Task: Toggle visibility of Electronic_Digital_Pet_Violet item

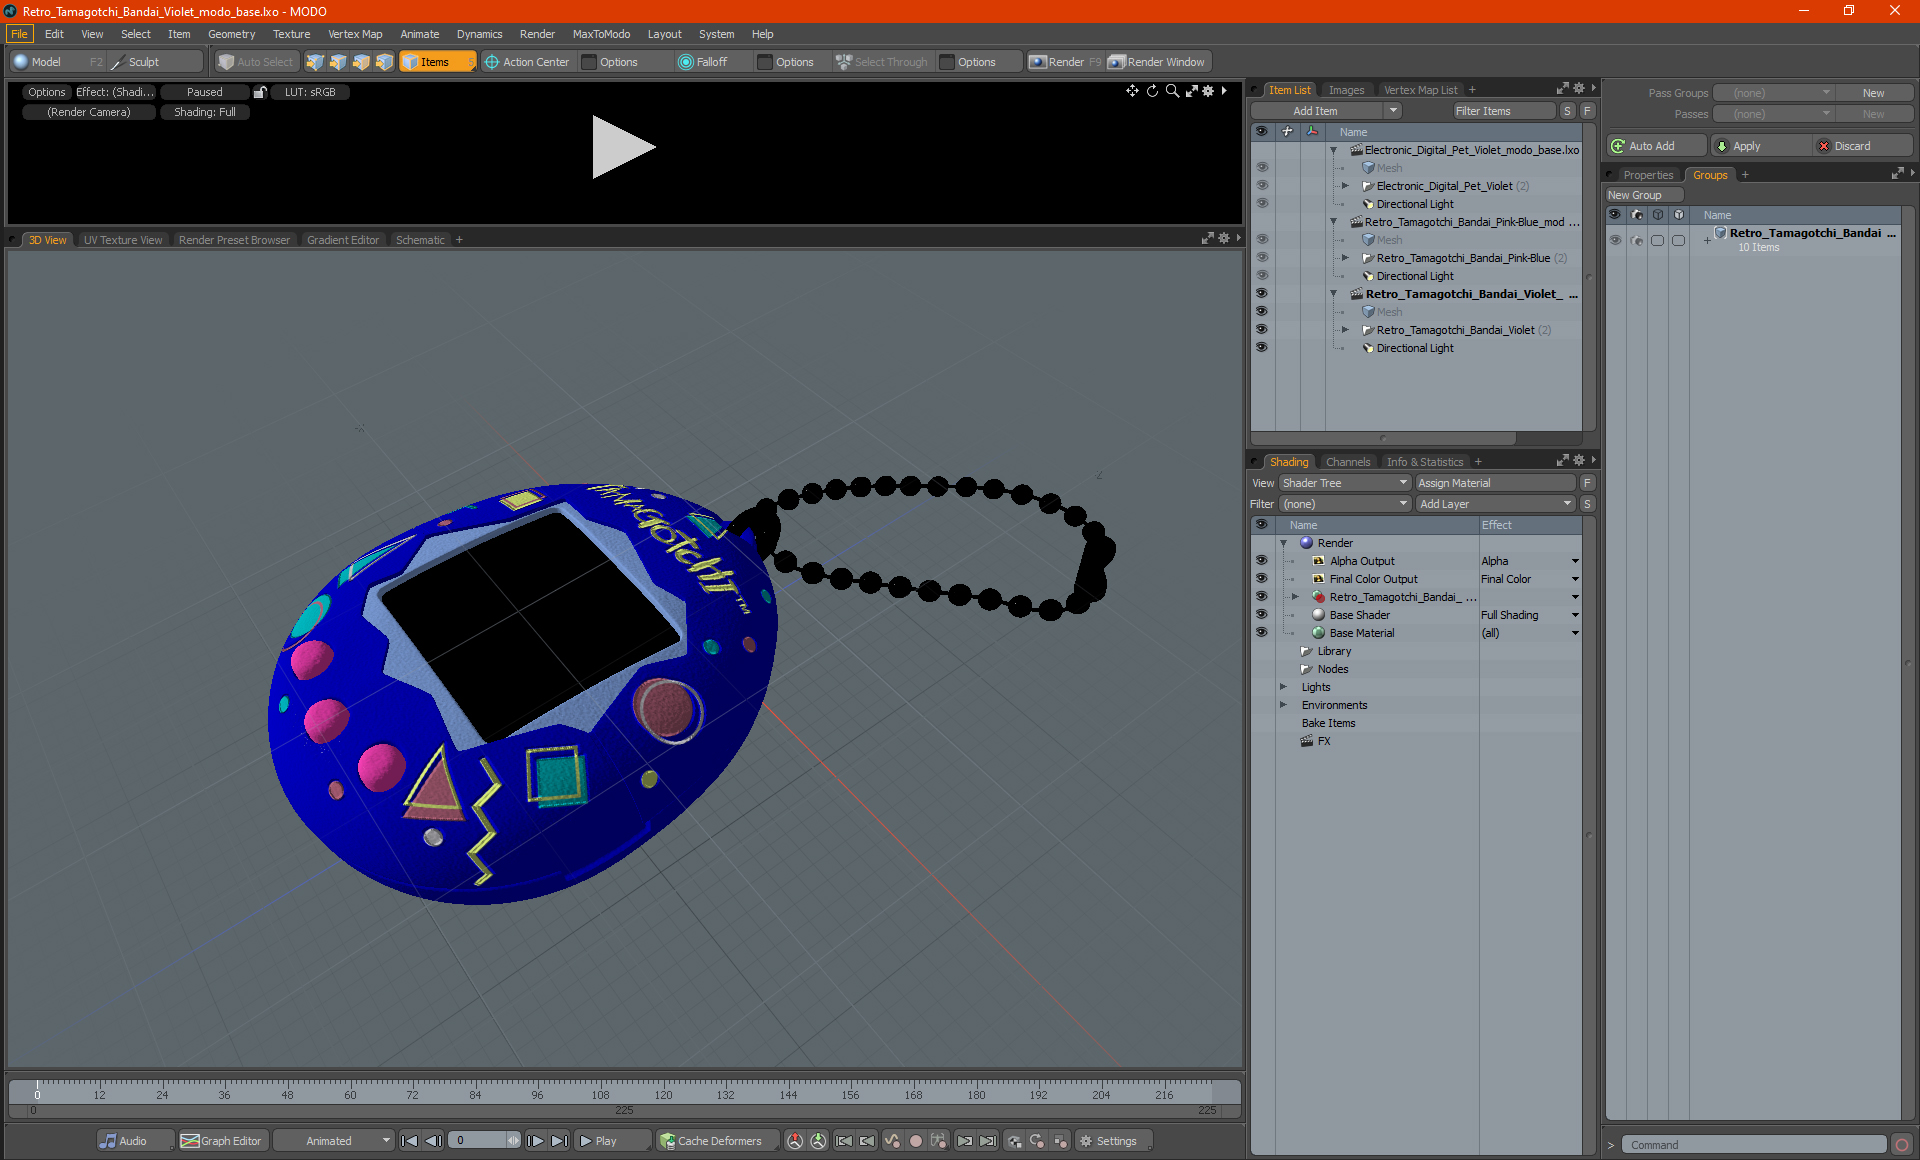Action: coord(1261,186)
